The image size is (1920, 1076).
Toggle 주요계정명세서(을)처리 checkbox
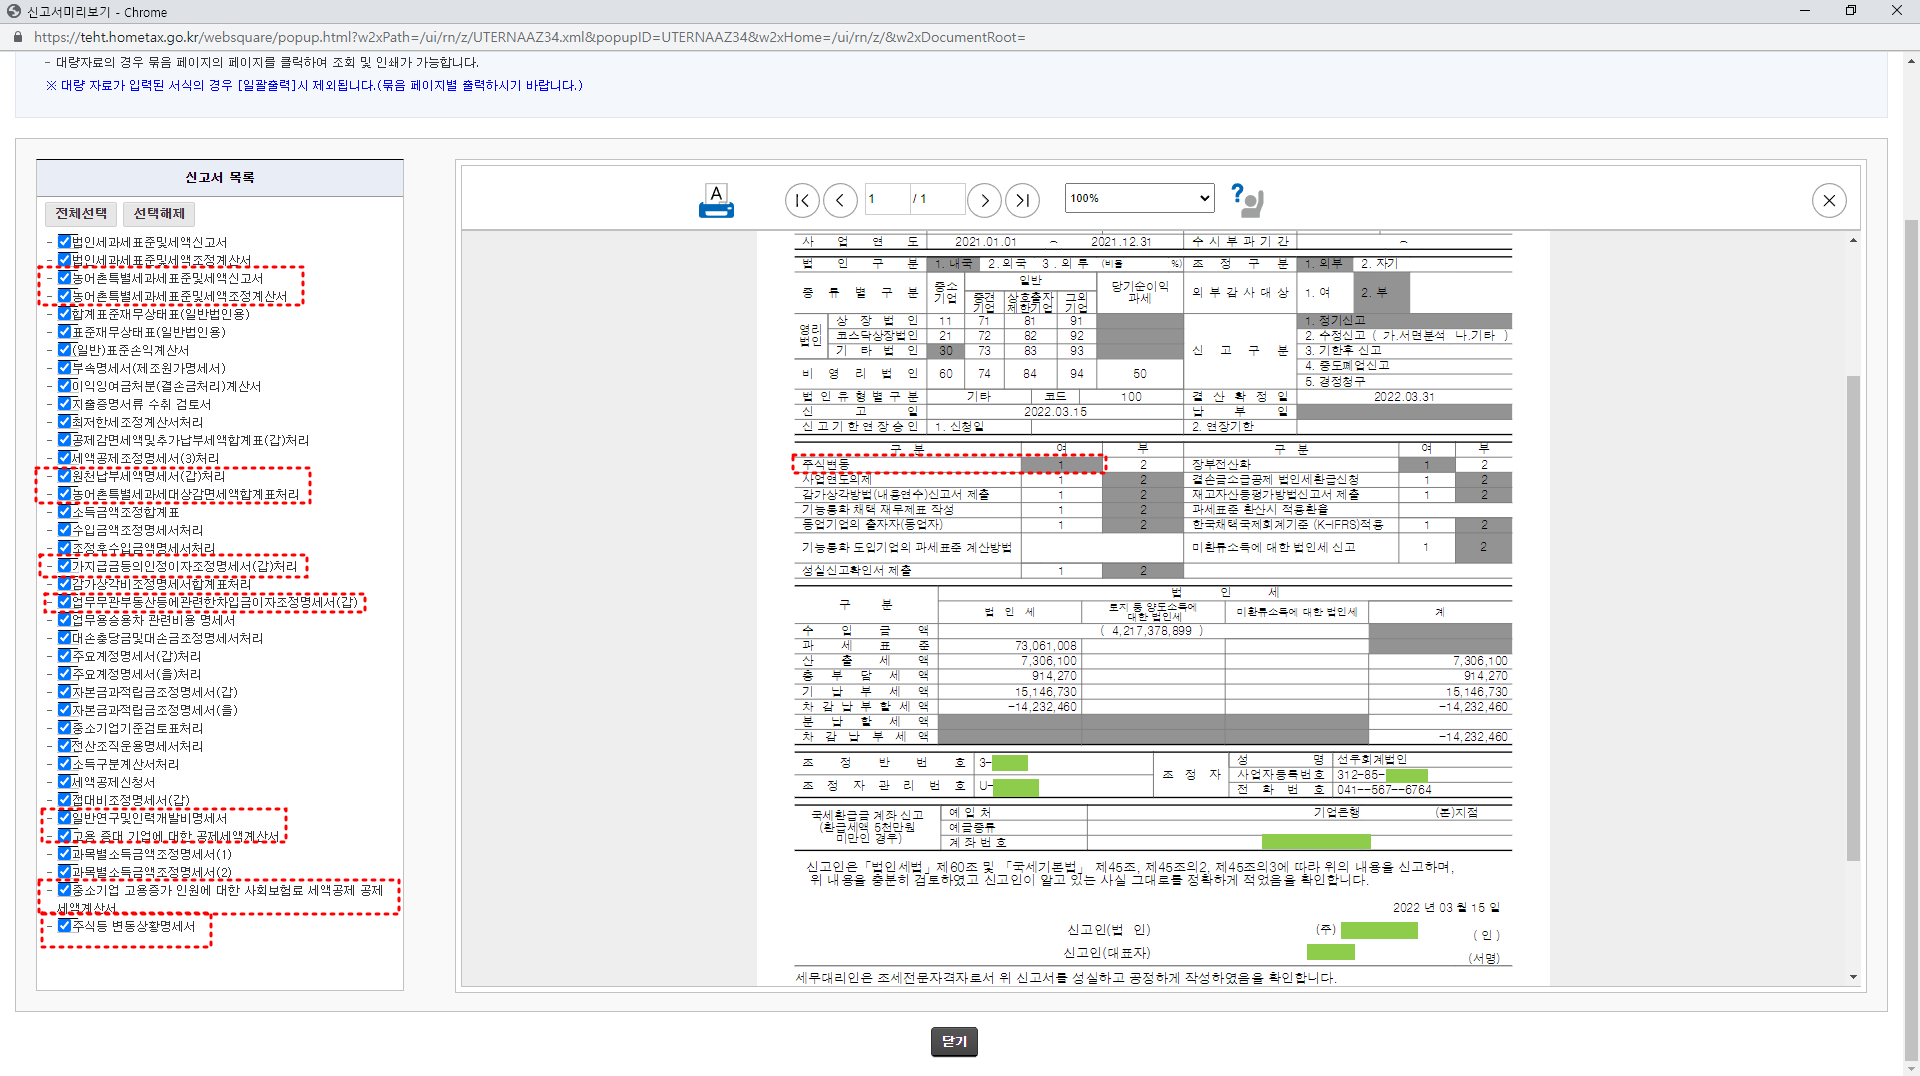click(64, 674)
